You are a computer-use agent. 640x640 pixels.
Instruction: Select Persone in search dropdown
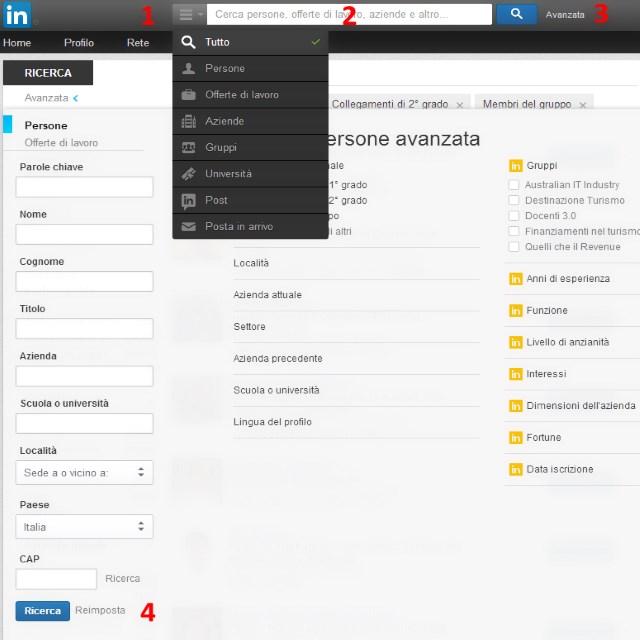click(x=250, y=69)
